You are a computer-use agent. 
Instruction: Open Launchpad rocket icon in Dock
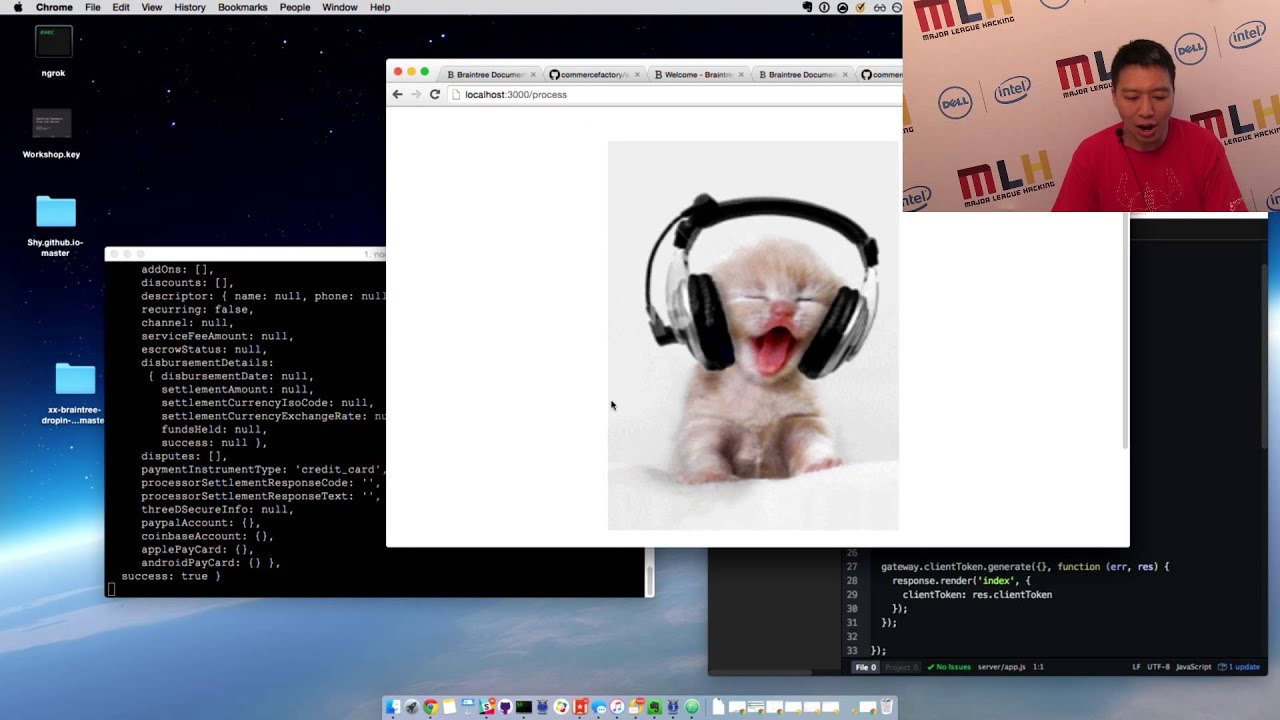pyautogui.click(x=412, y=707)
